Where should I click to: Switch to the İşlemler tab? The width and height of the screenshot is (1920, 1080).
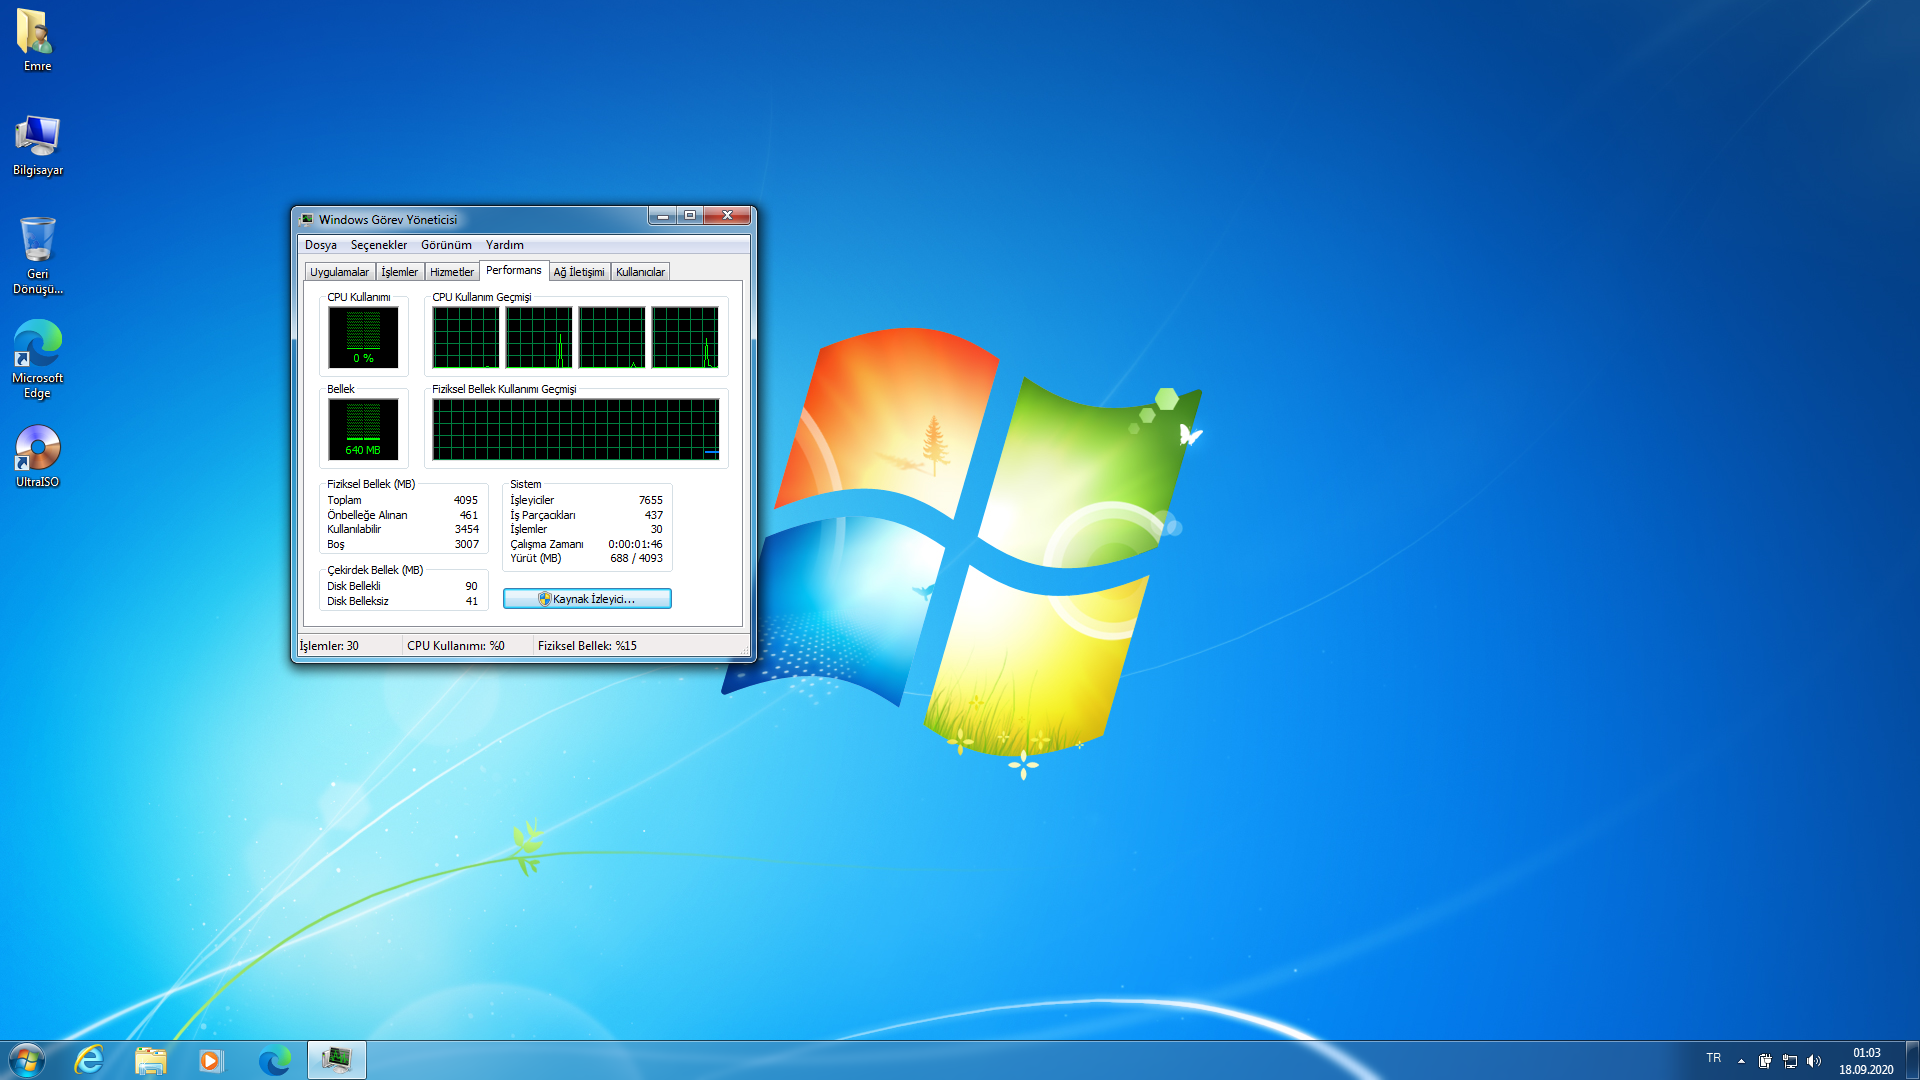[x=400, y=272]
